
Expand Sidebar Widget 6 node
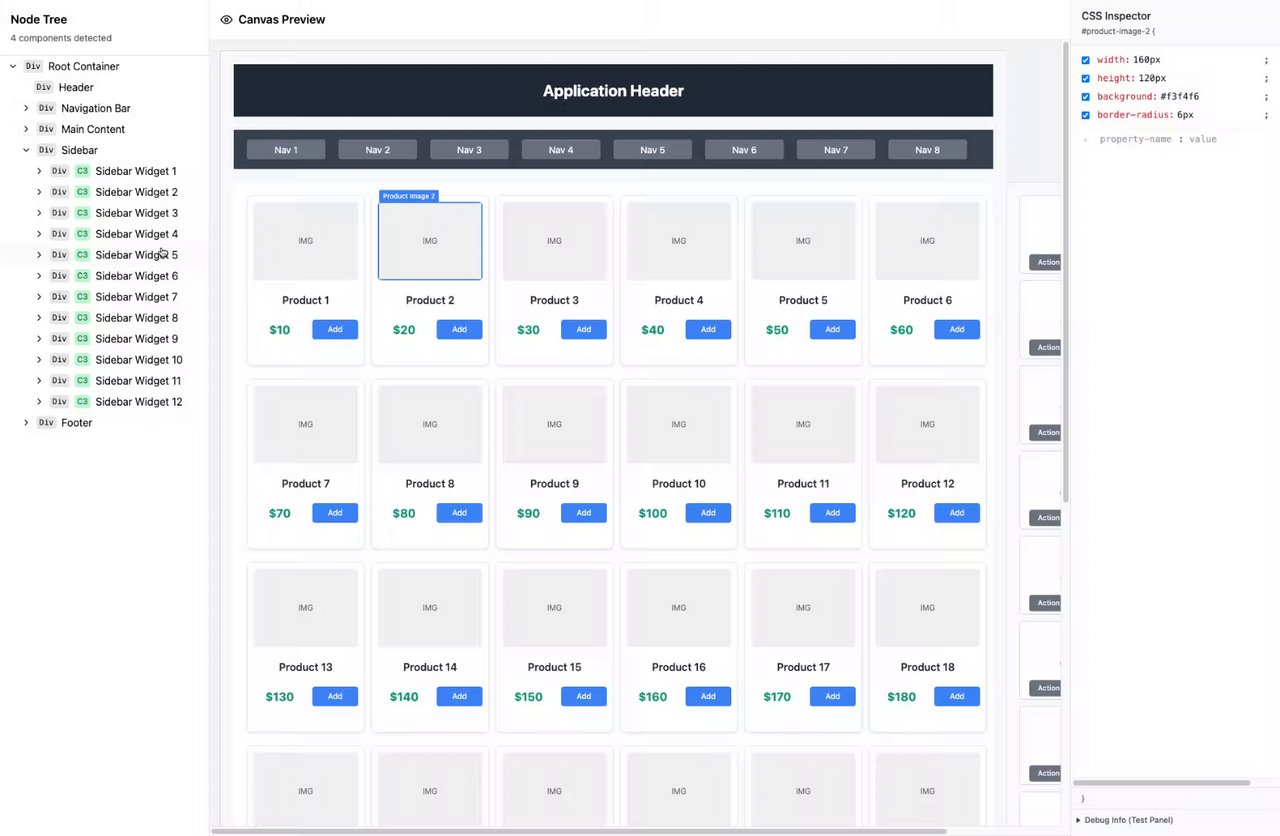click(39, 277)
